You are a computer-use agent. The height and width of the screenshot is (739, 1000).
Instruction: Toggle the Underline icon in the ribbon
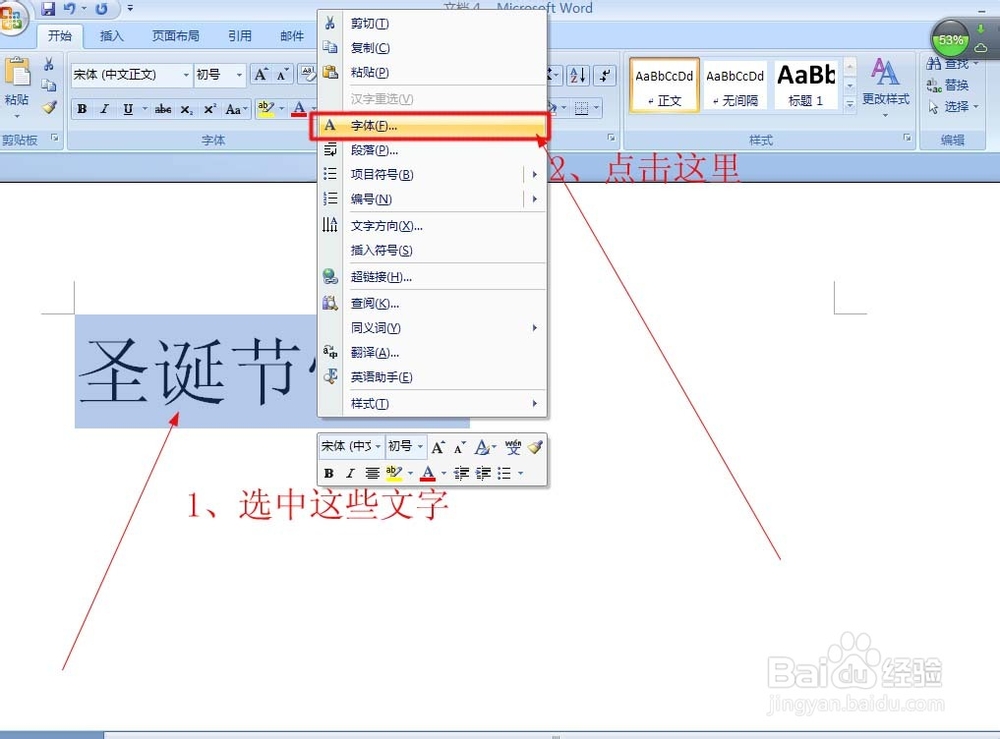(128, 108)
